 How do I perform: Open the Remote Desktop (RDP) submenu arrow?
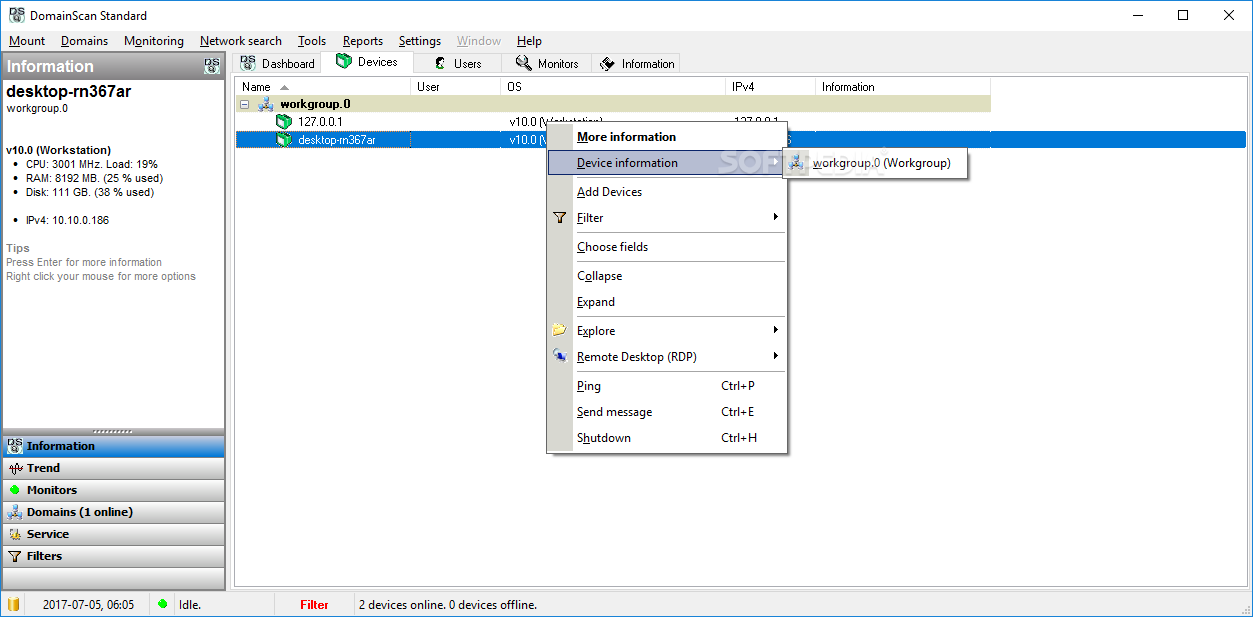pos(775,356)
